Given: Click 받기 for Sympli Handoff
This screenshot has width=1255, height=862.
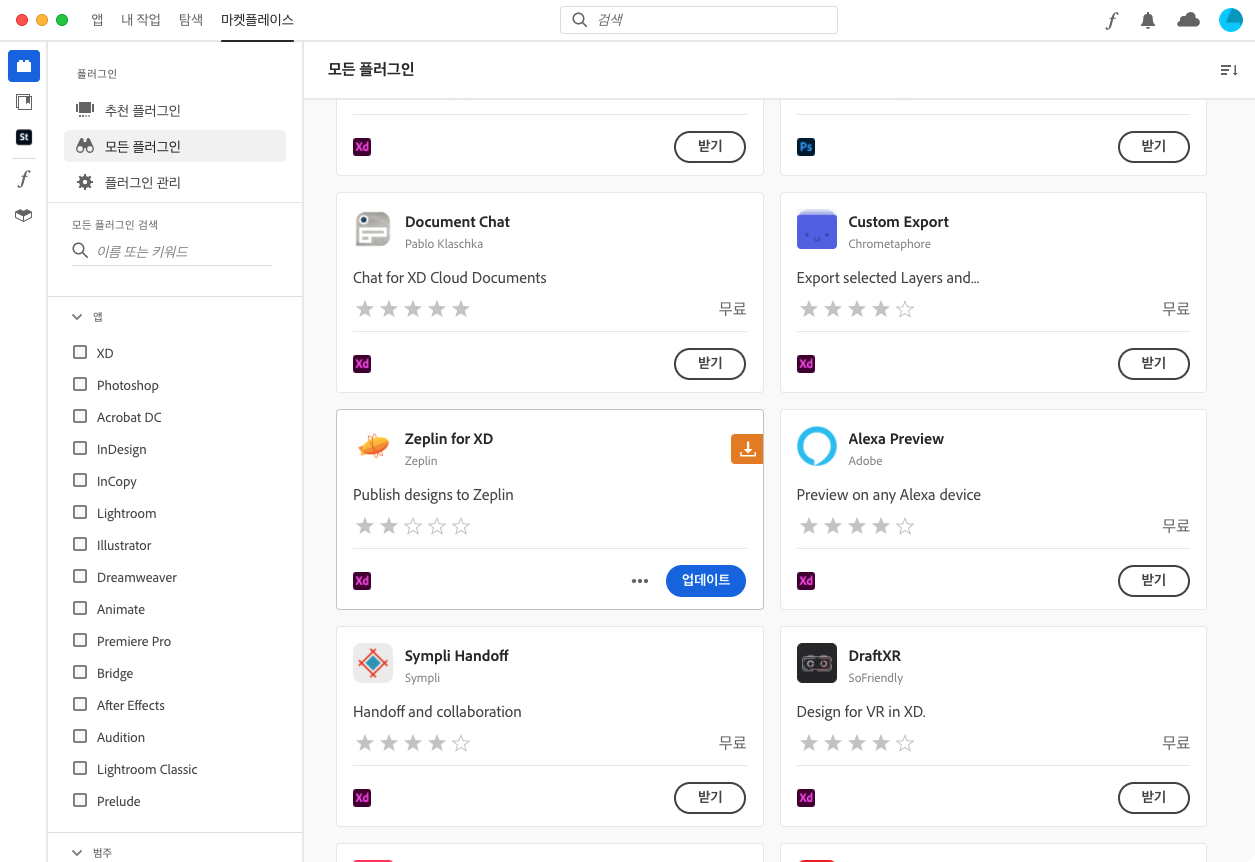Looking at the screenshot, I should (710, 797).
